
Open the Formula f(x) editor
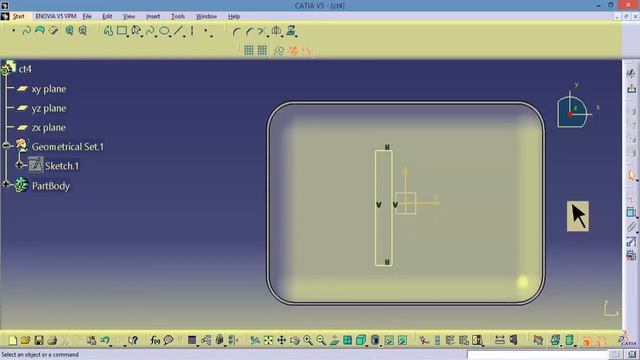click(x=155, y=340)
